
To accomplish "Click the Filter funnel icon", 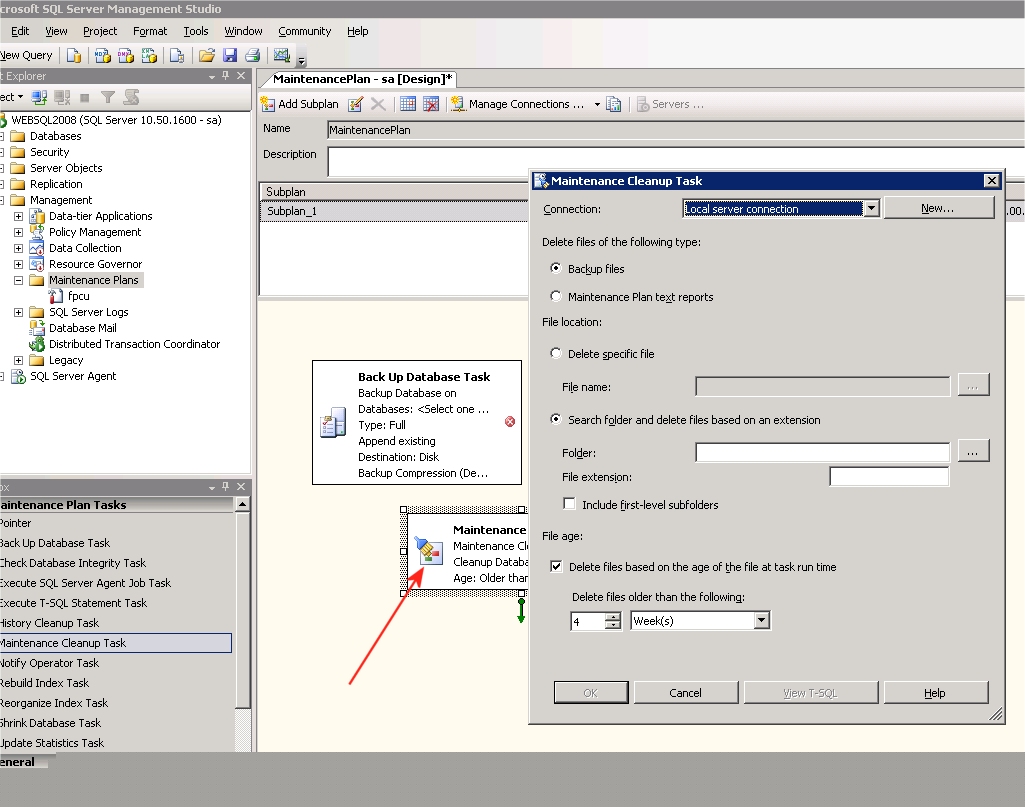I will coord(108,97).
